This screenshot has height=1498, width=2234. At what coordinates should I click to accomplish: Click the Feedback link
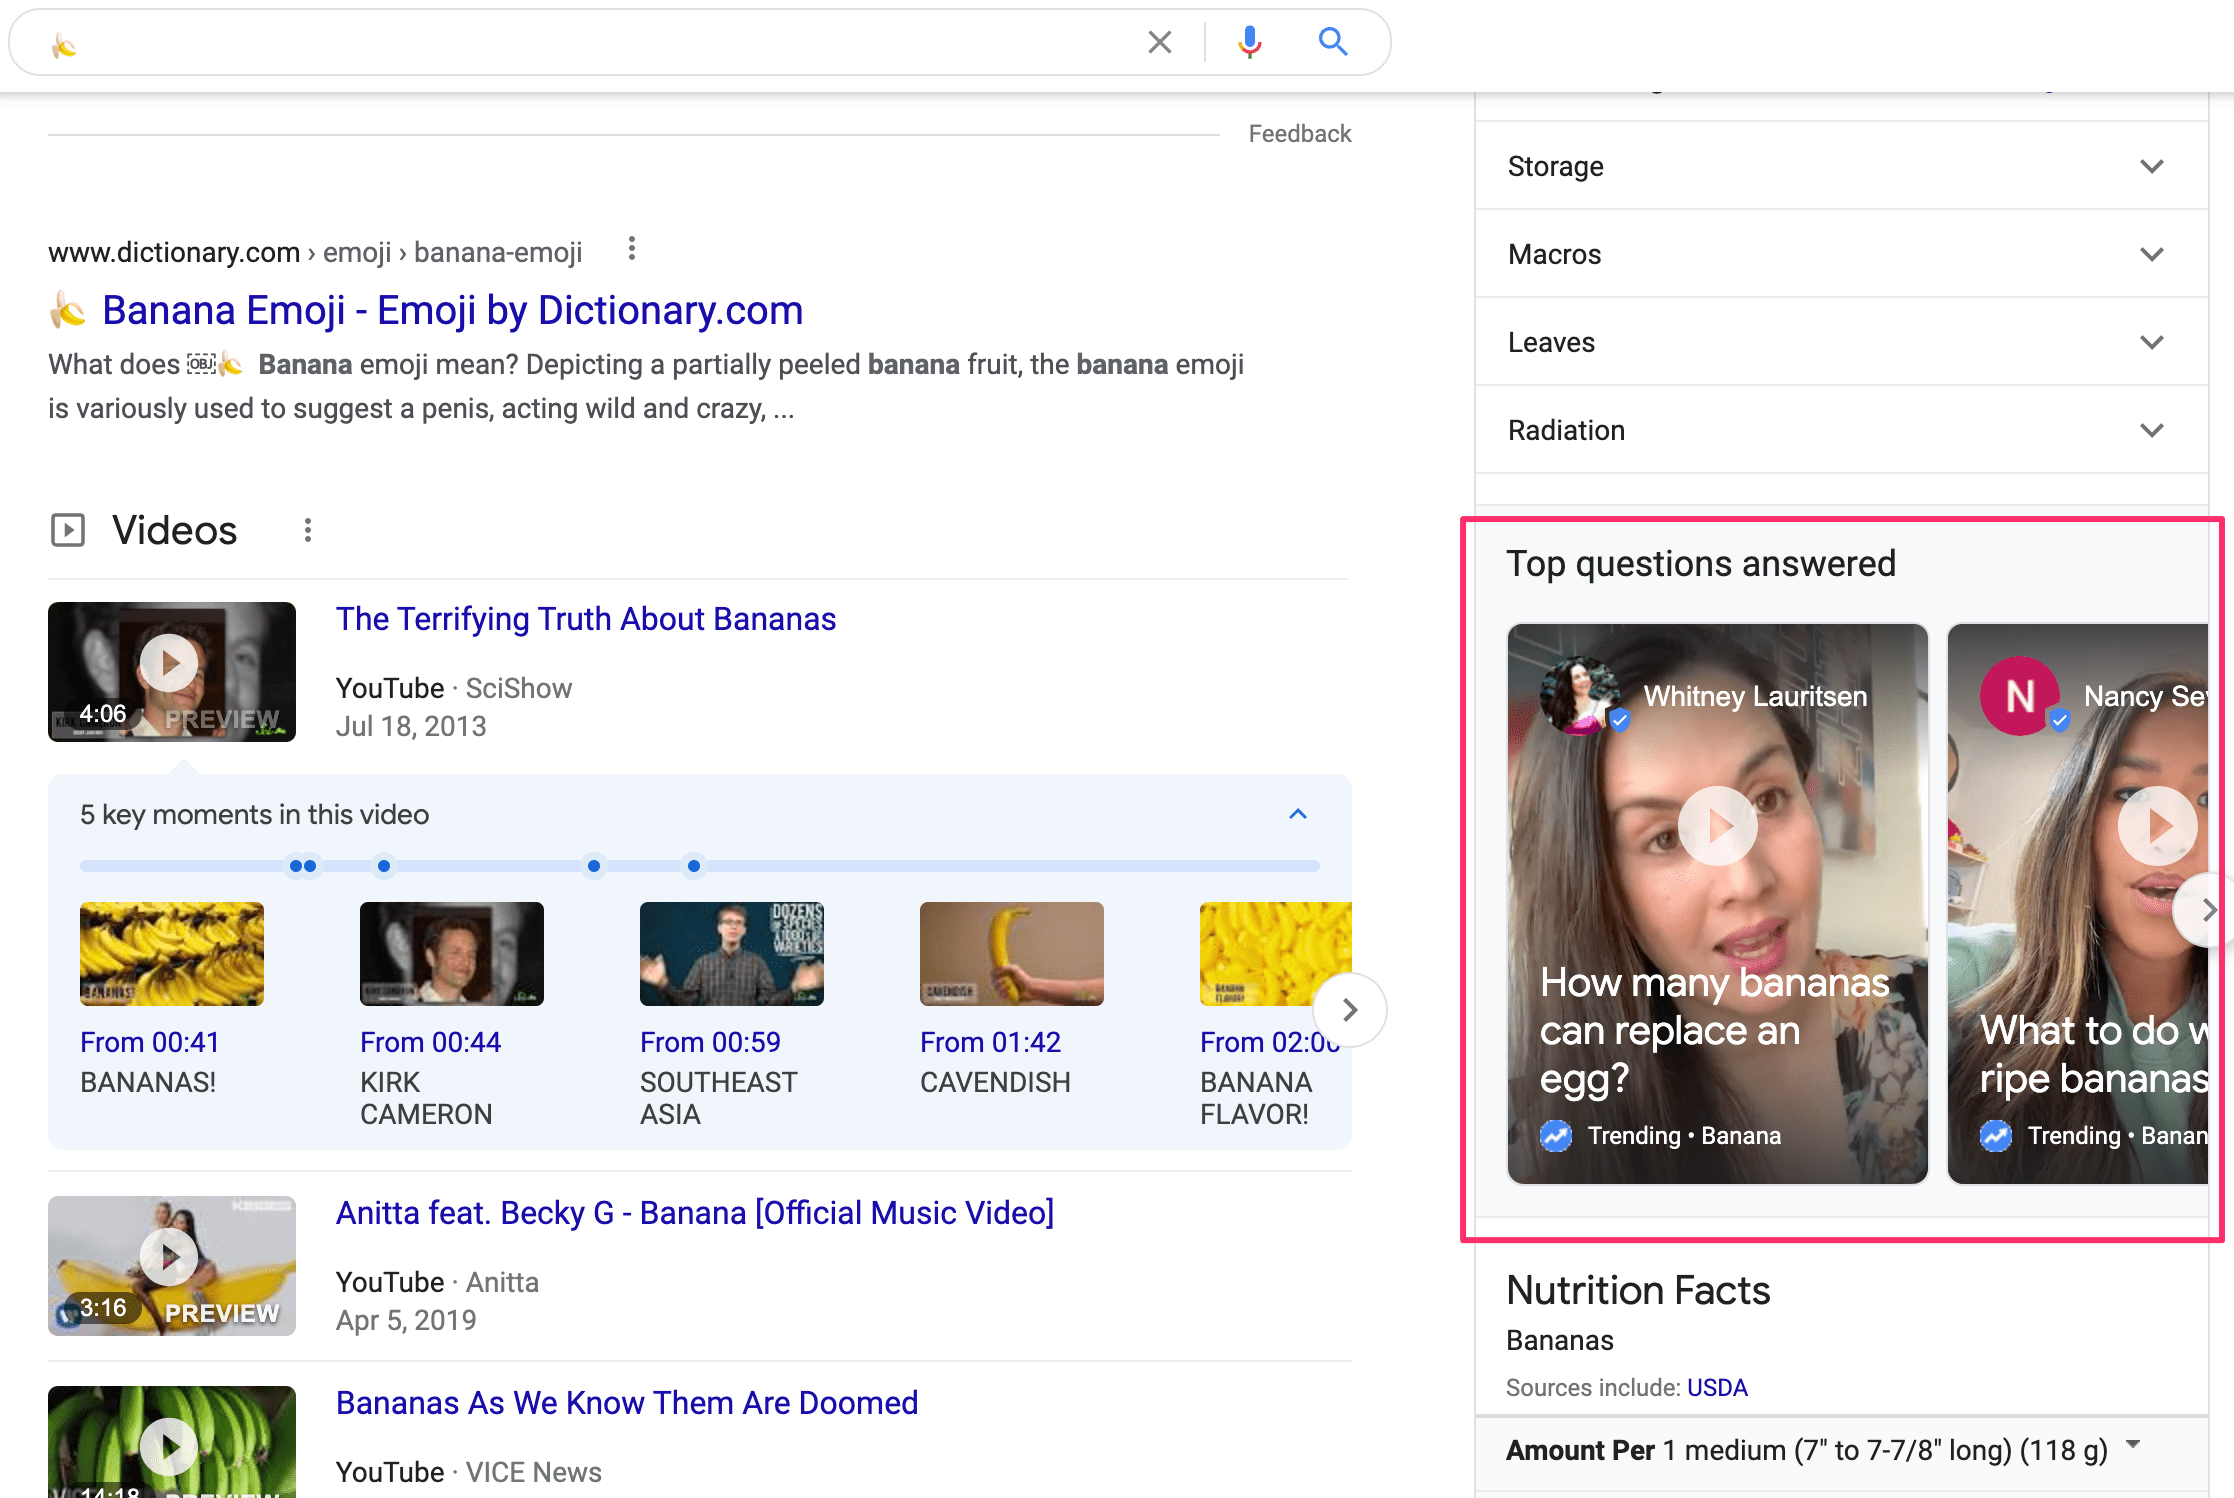(1300, 134)
